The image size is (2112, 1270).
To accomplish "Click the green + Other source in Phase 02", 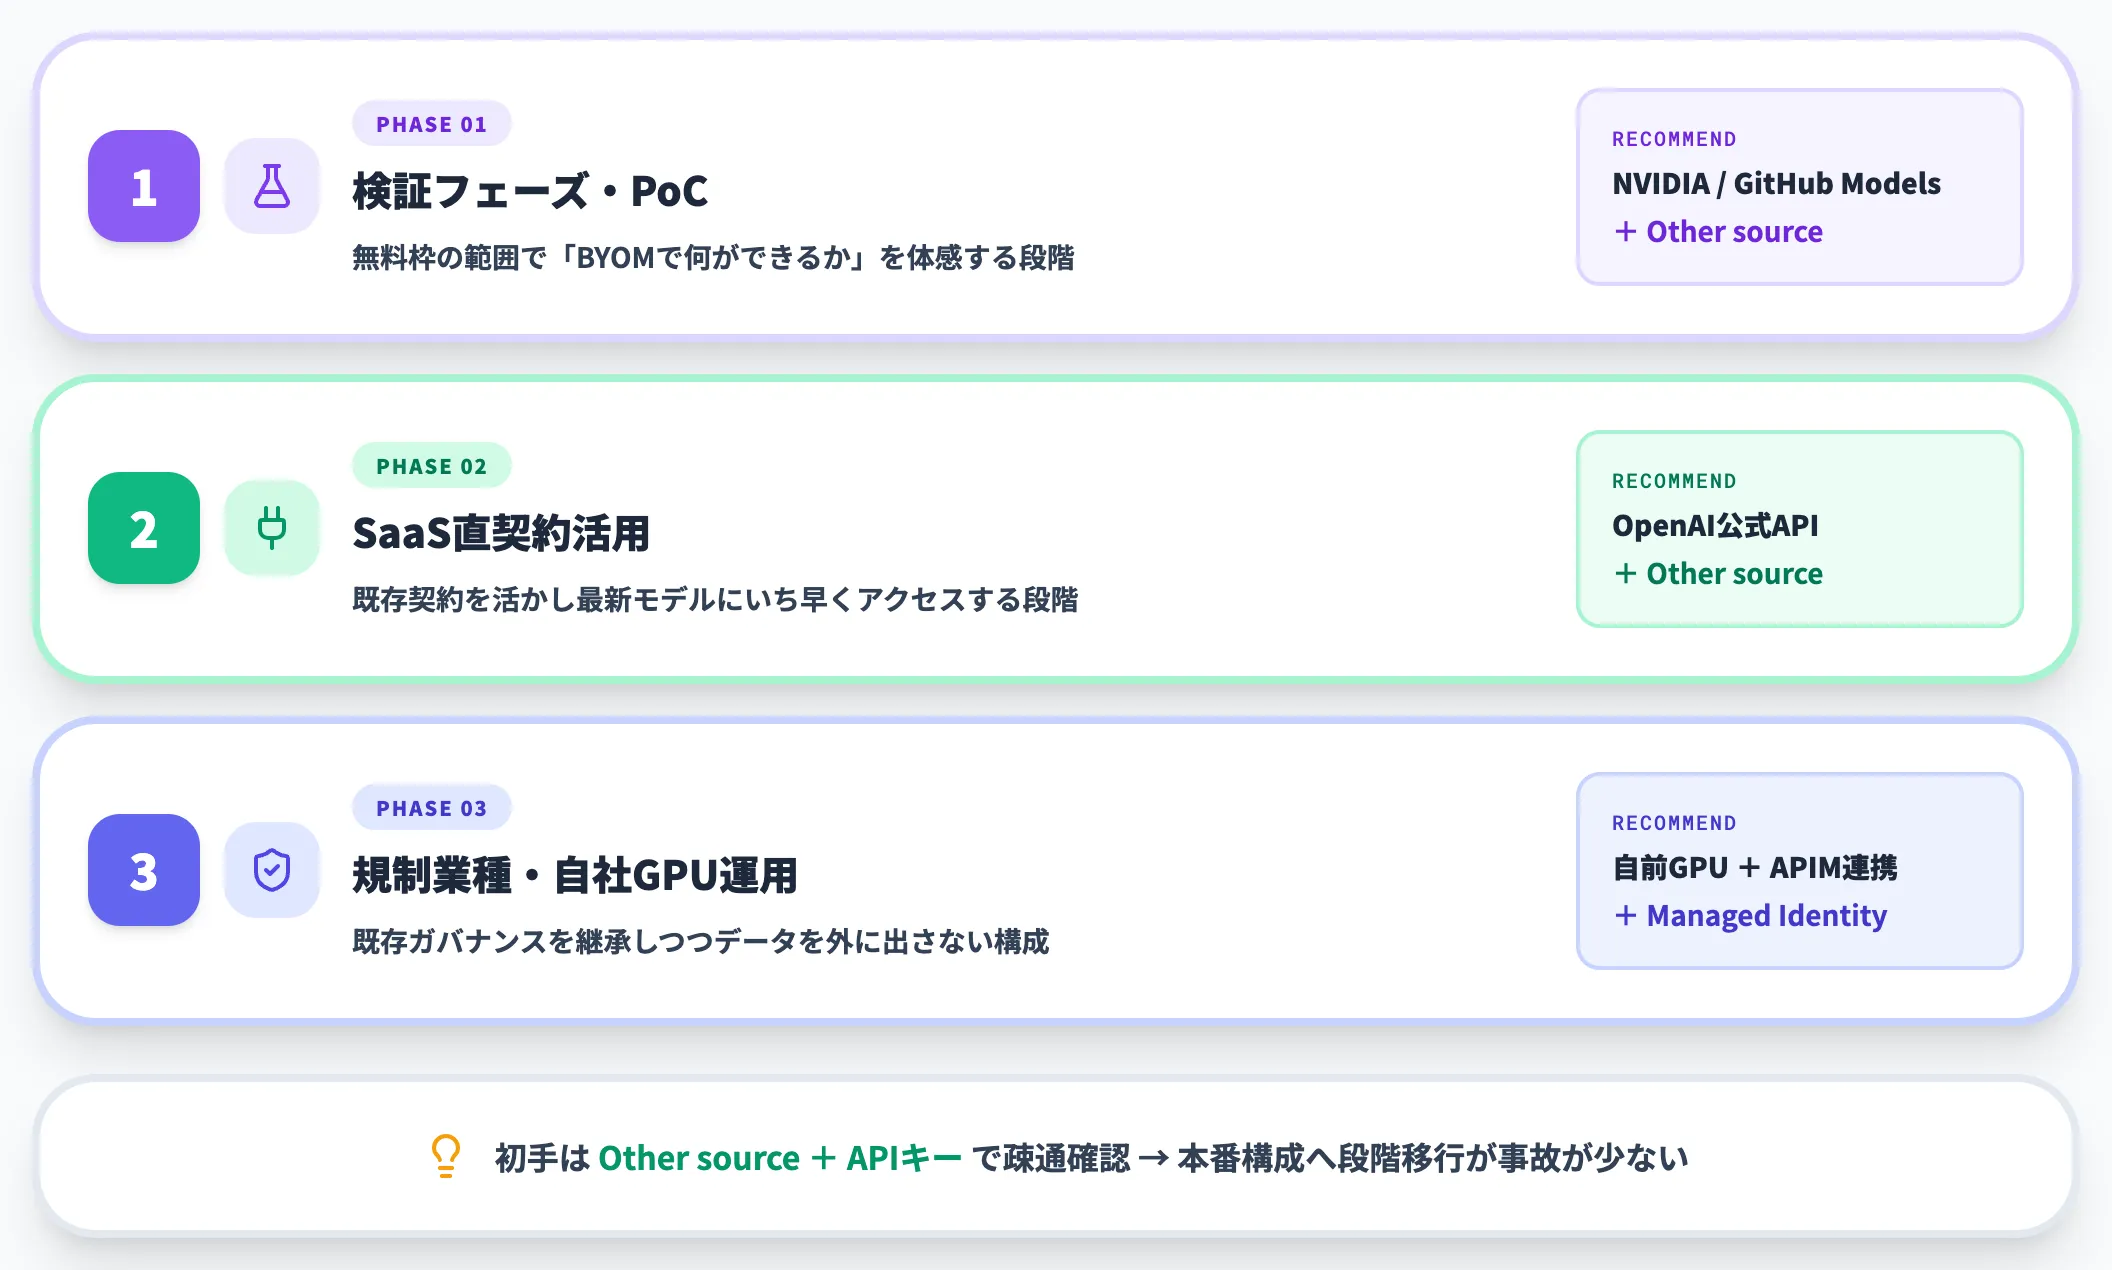I will (x=1718, y=574).
